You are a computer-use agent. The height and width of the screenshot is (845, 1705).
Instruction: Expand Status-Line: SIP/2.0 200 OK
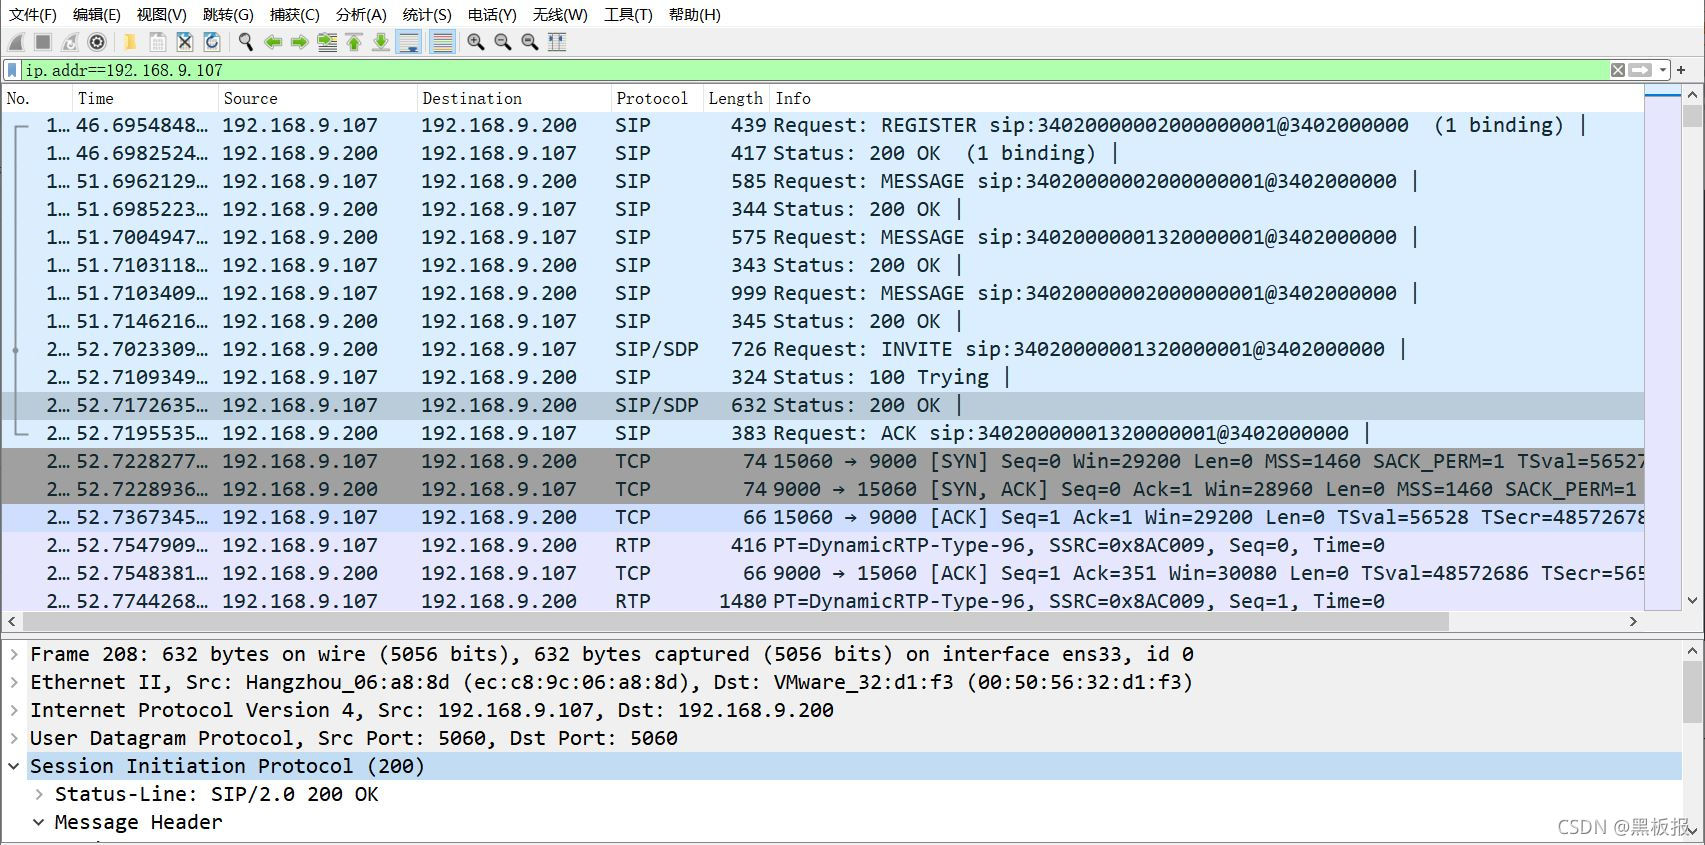[39, 794]
